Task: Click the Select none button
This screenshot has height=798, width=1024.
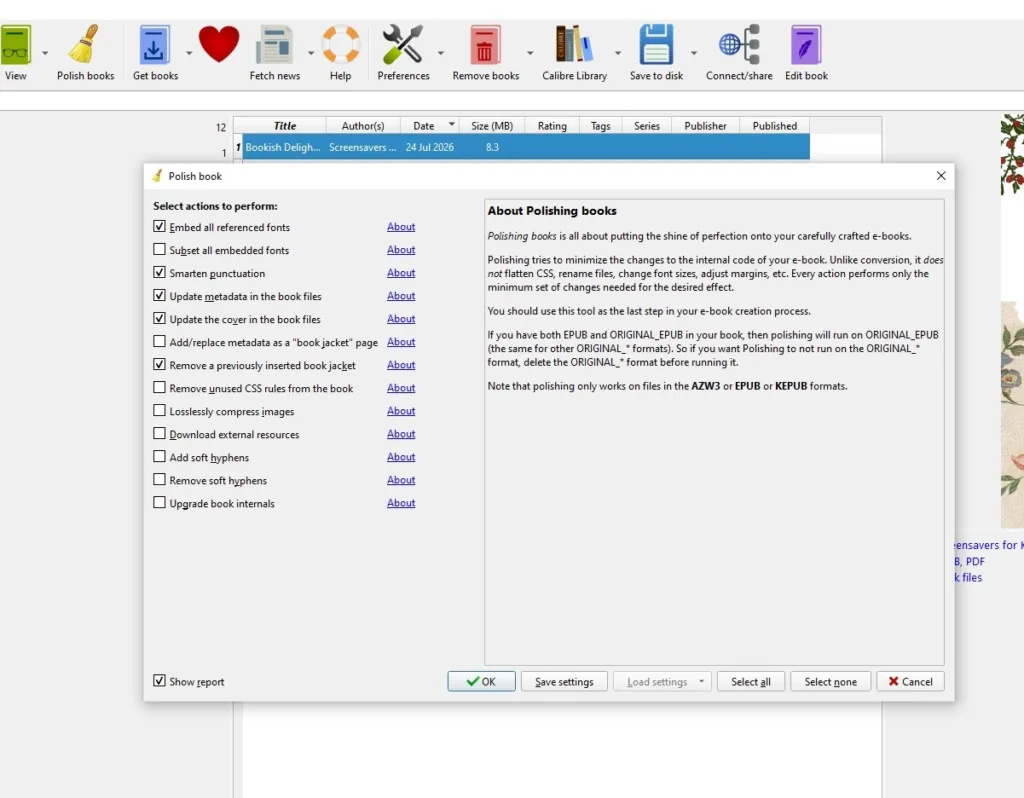Action: click(x=830, y=681)
